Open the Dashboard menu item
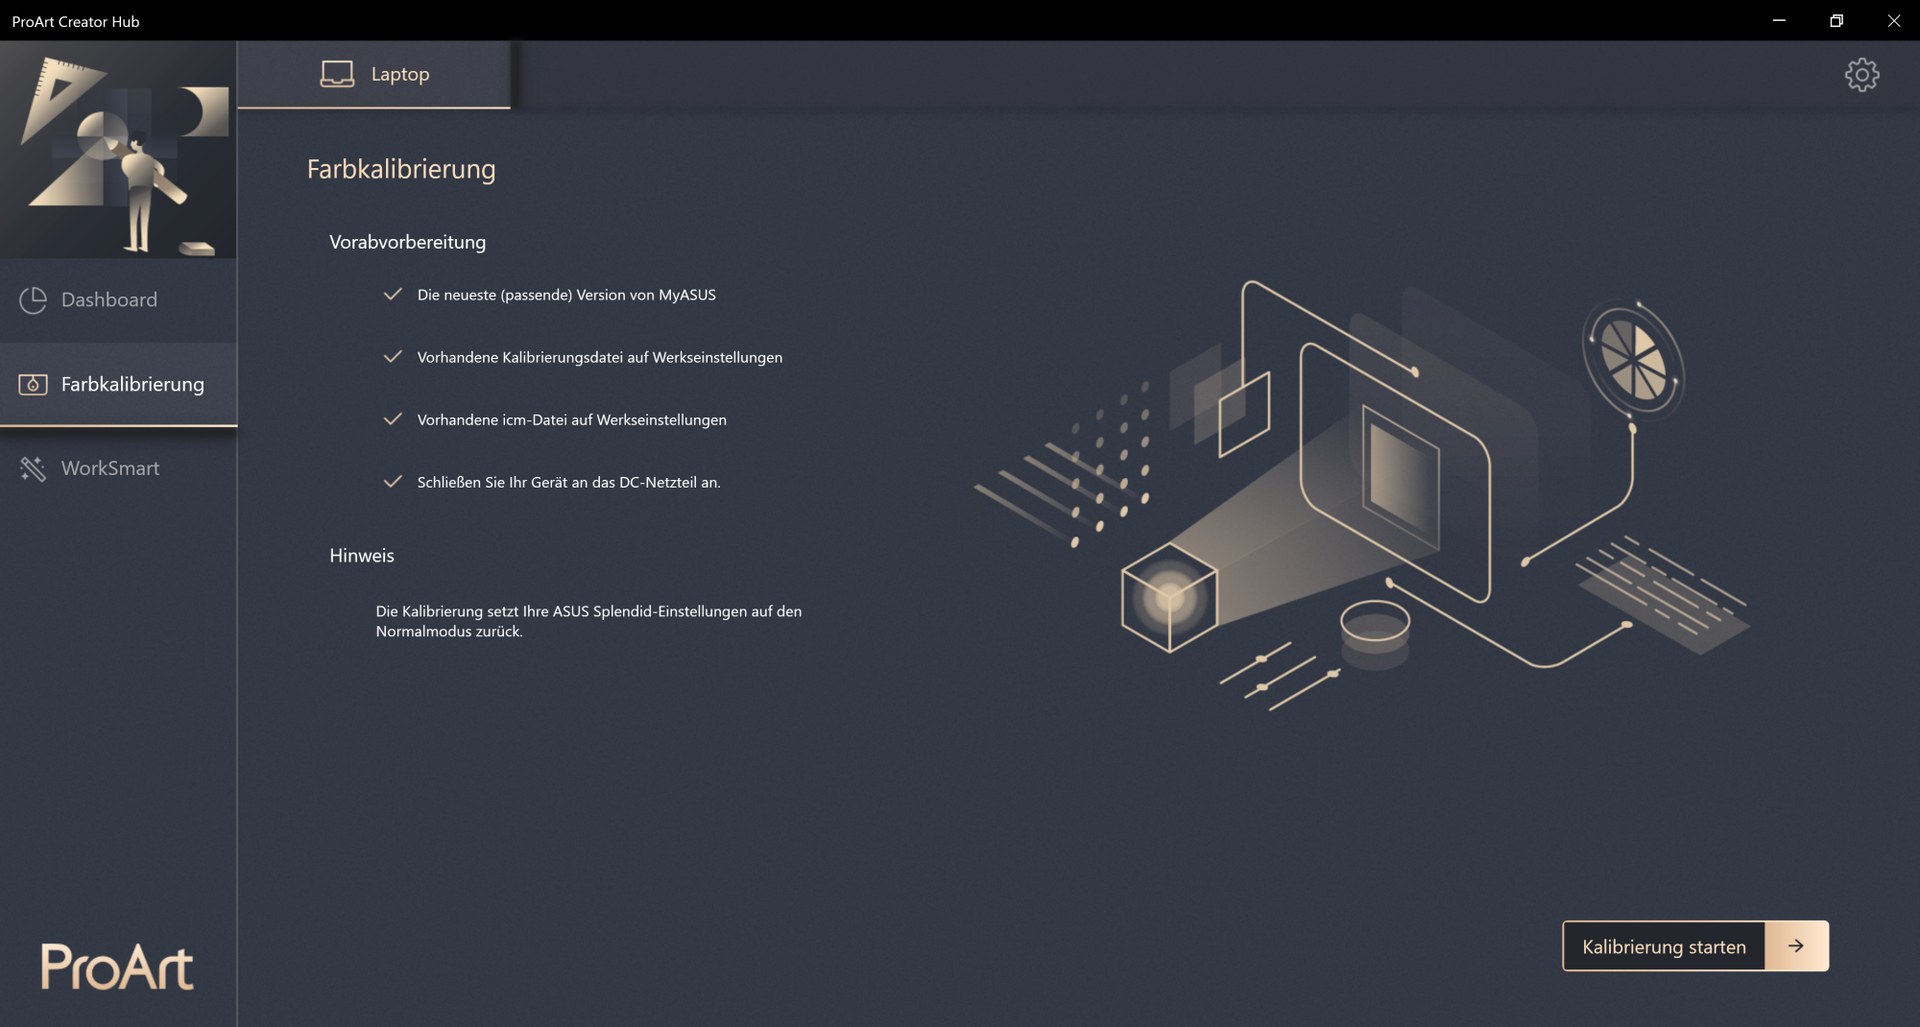 118,300
